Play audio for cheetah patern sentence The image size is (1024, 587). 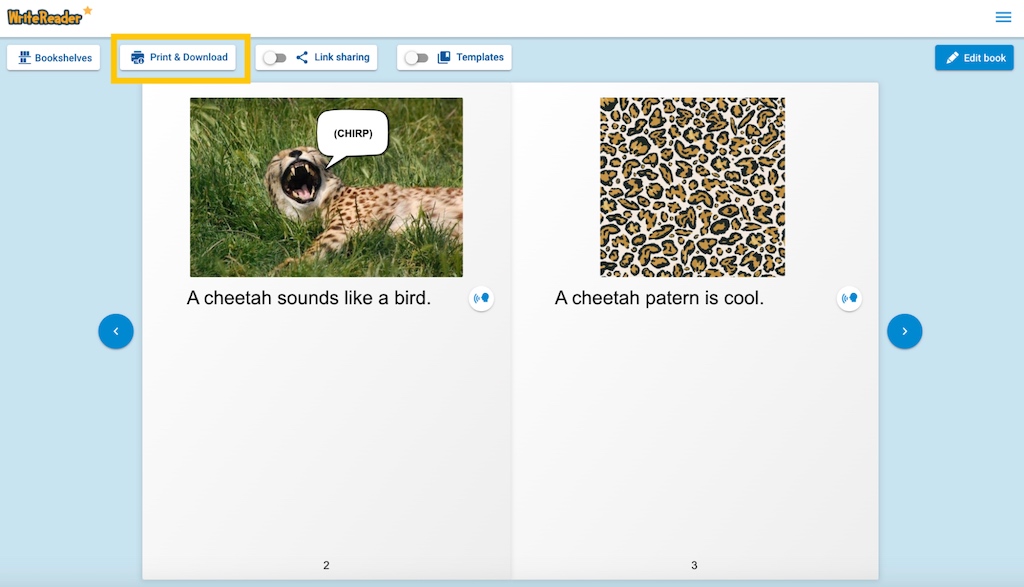click(x=849, y=298)
